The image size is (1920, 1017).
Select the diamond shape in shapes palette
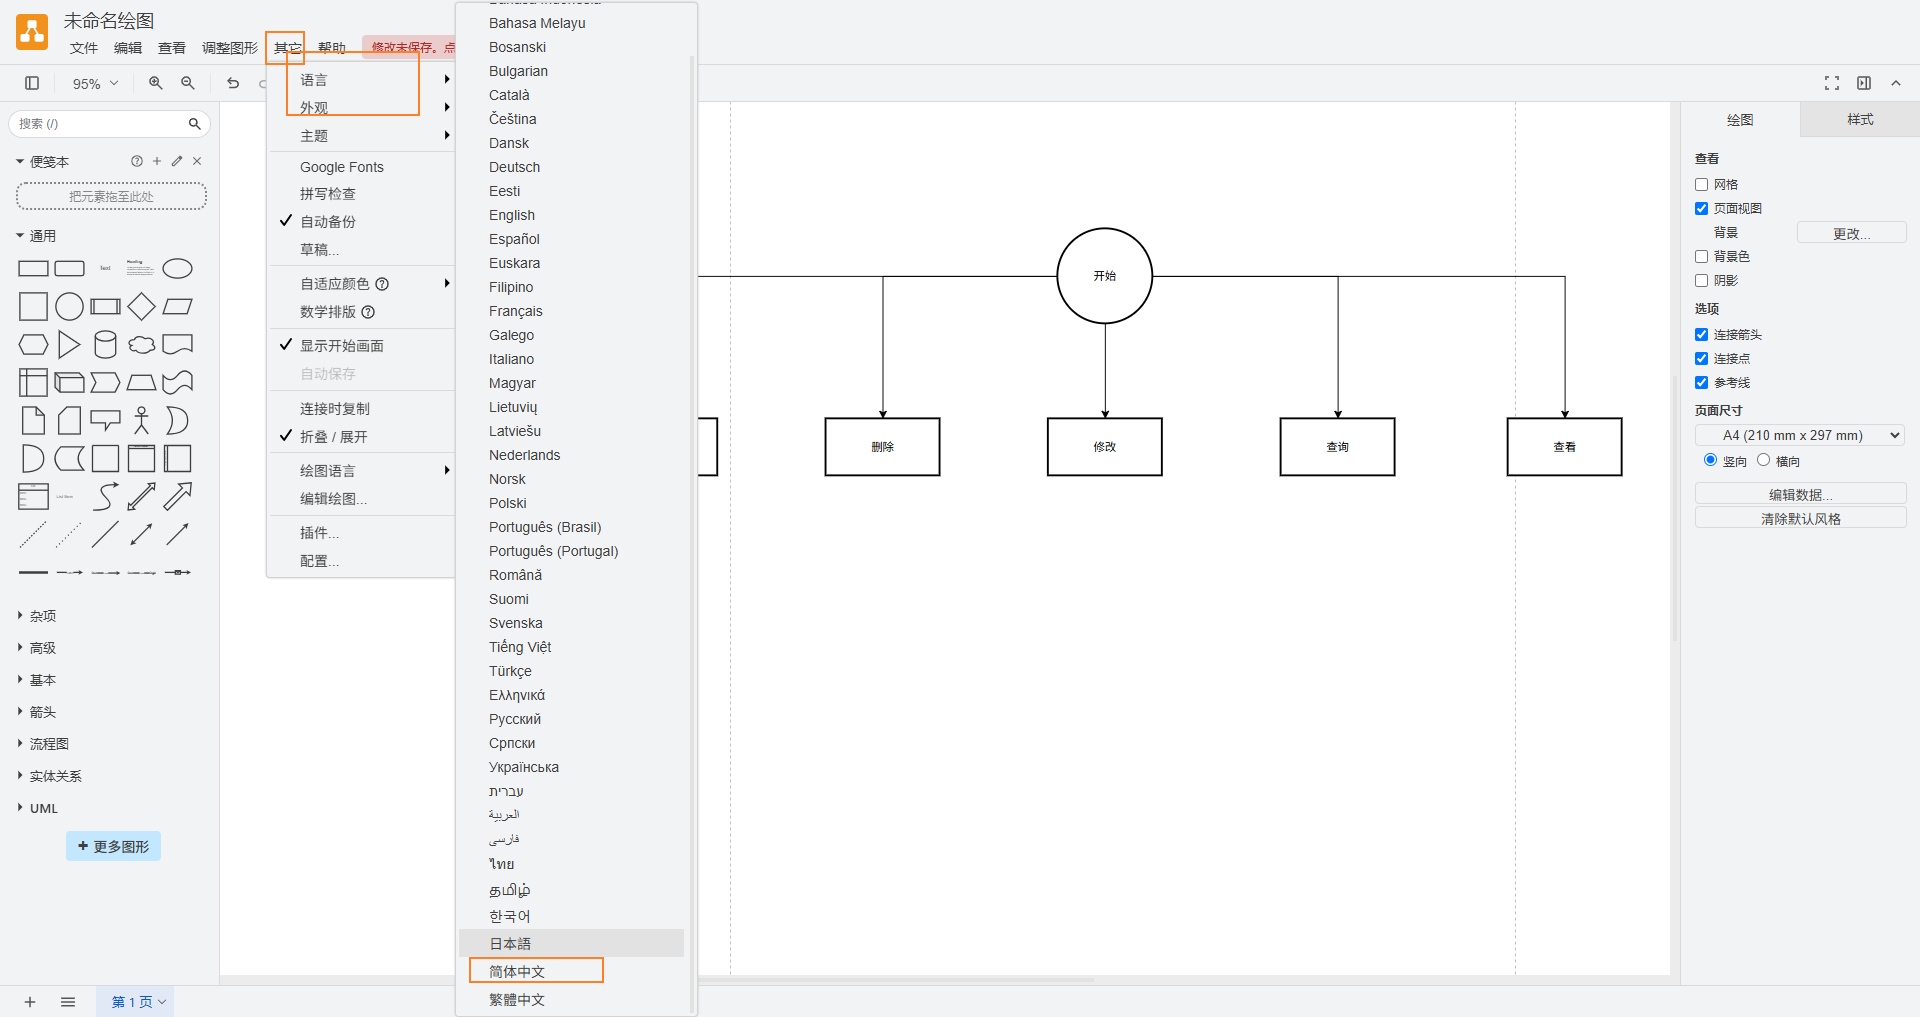[x=141, y=307]
